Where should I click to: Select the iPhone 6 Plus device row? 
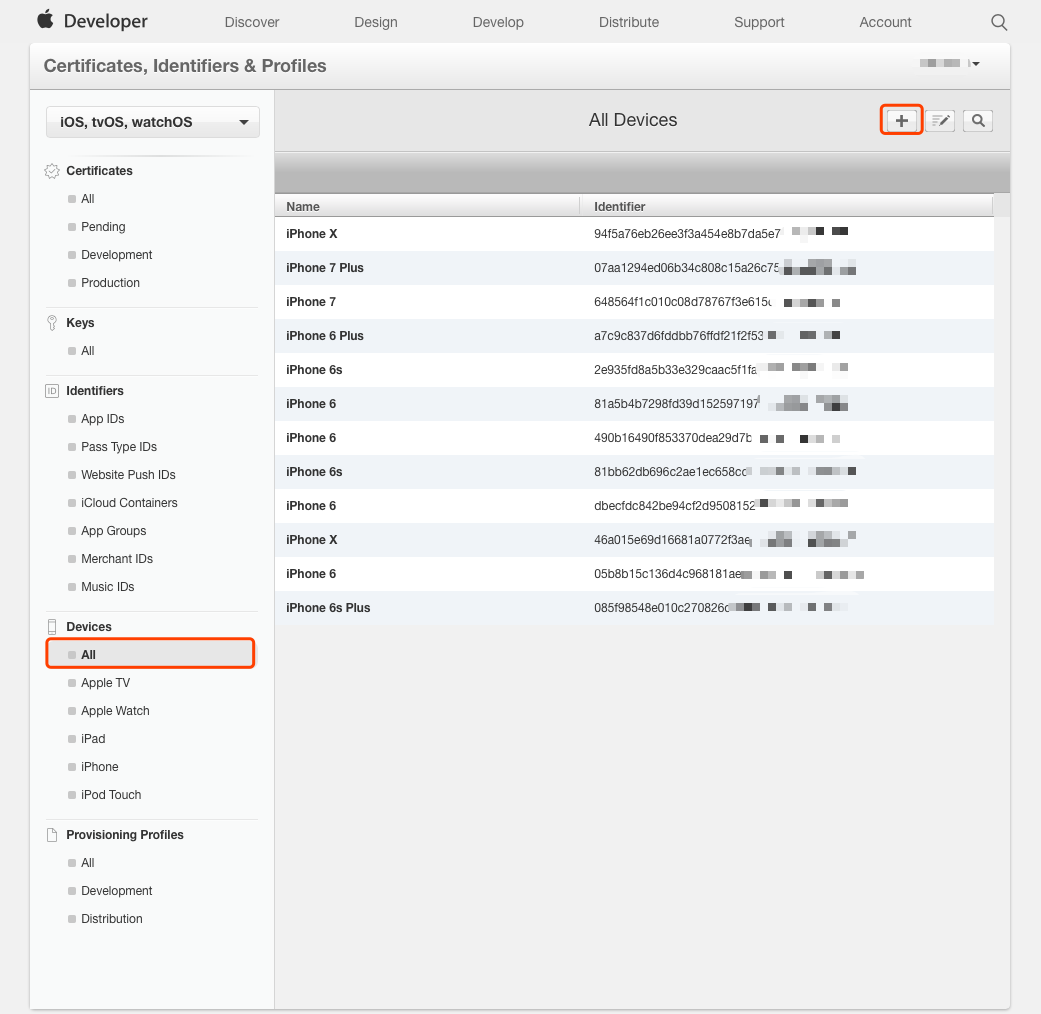coord(634,335)
